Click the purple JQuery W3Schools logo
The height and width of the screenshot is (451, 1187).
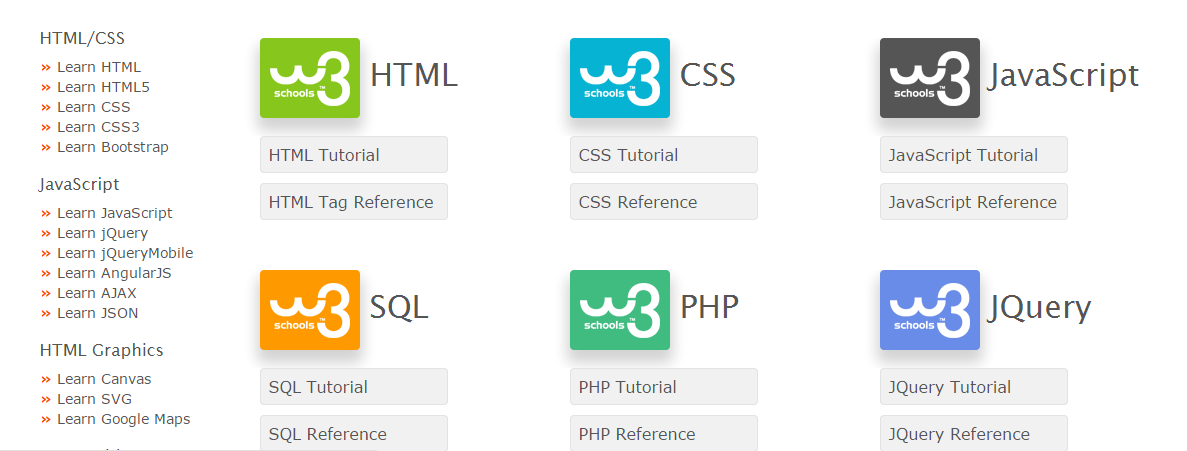929,310
